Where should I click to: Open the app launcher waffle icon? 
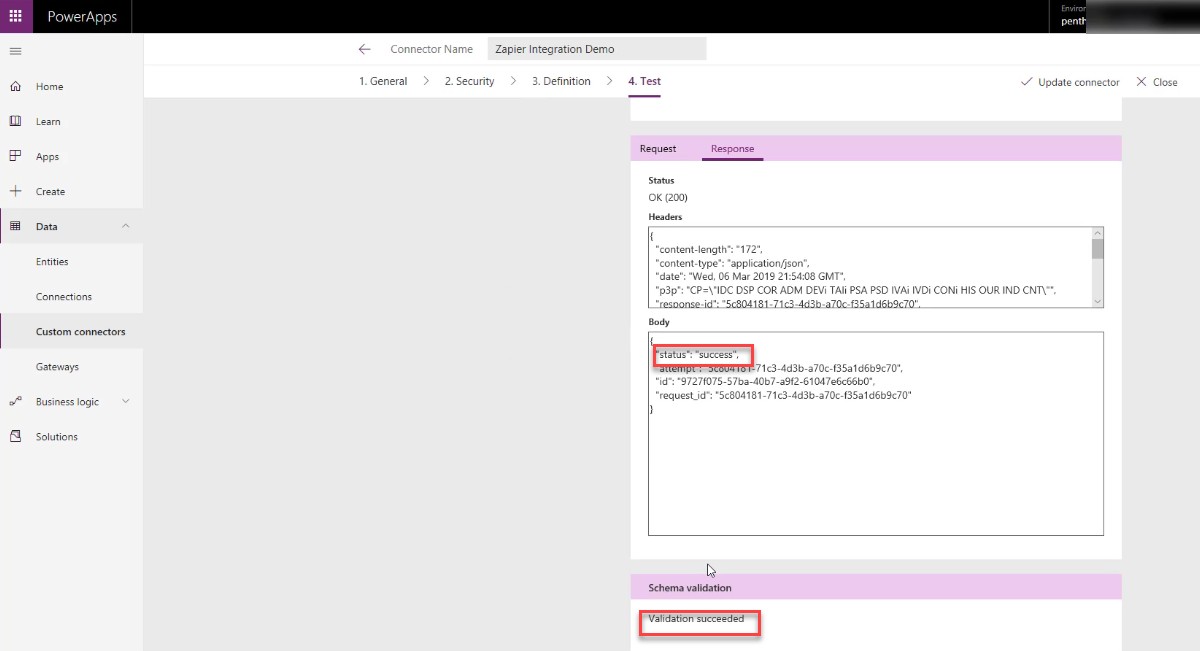[x=15, y=16]
